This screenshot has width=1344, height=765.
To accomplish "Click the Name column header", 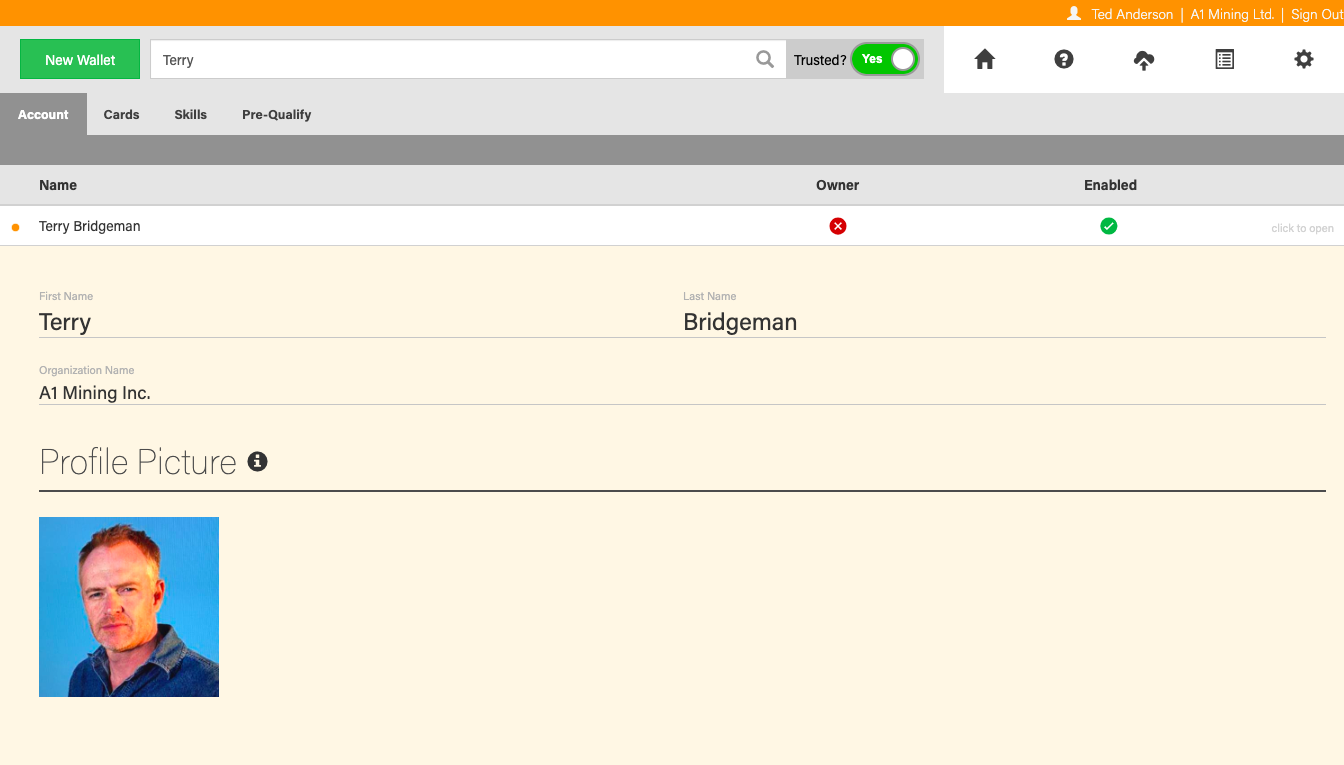I will (x=58, y=185).
